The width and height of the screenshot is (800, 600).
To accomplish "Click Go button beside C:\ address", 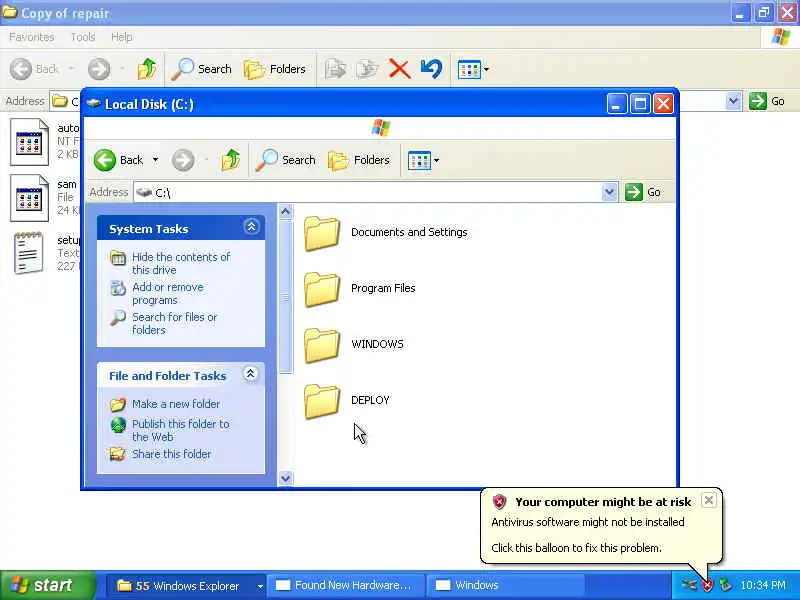I will pos(643,192).
